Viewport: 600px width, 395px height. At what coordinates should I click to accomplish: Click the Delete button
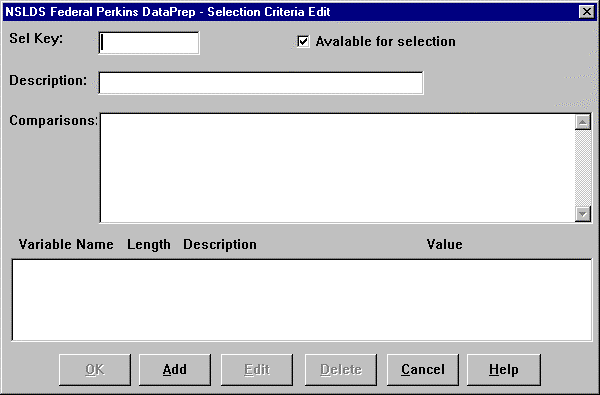point(341,370)
